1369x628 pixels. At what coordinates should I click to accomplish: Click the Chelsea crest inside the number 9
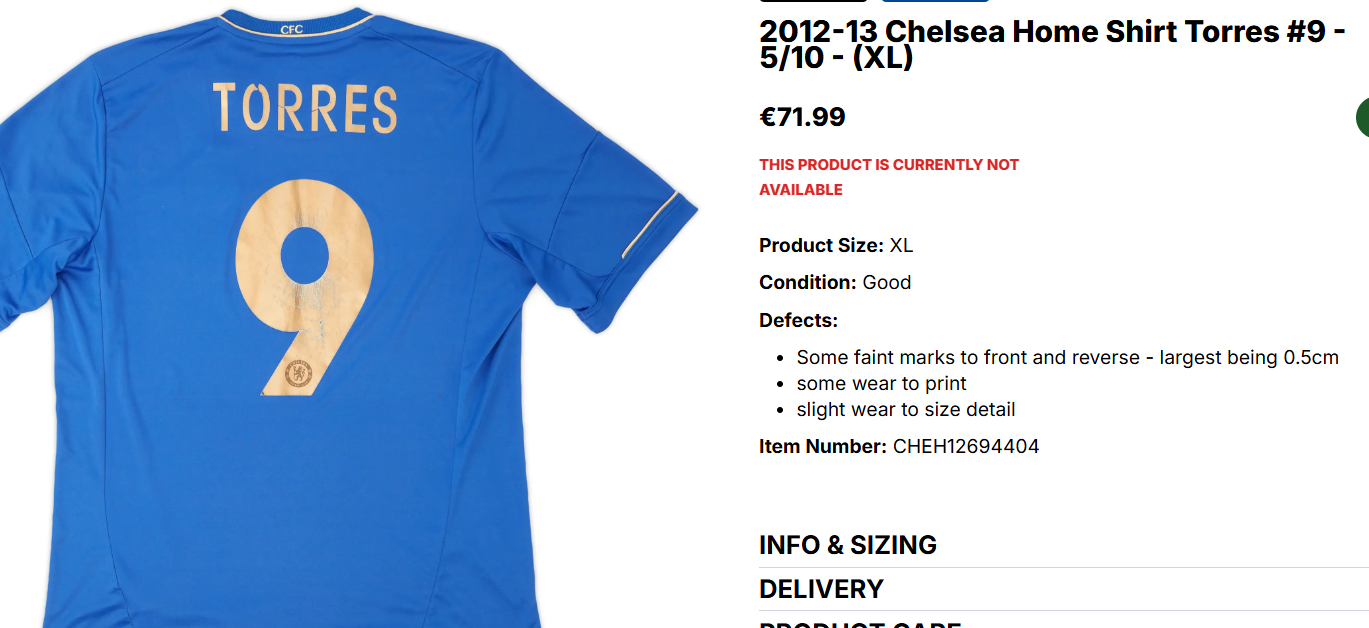point(299,374)
